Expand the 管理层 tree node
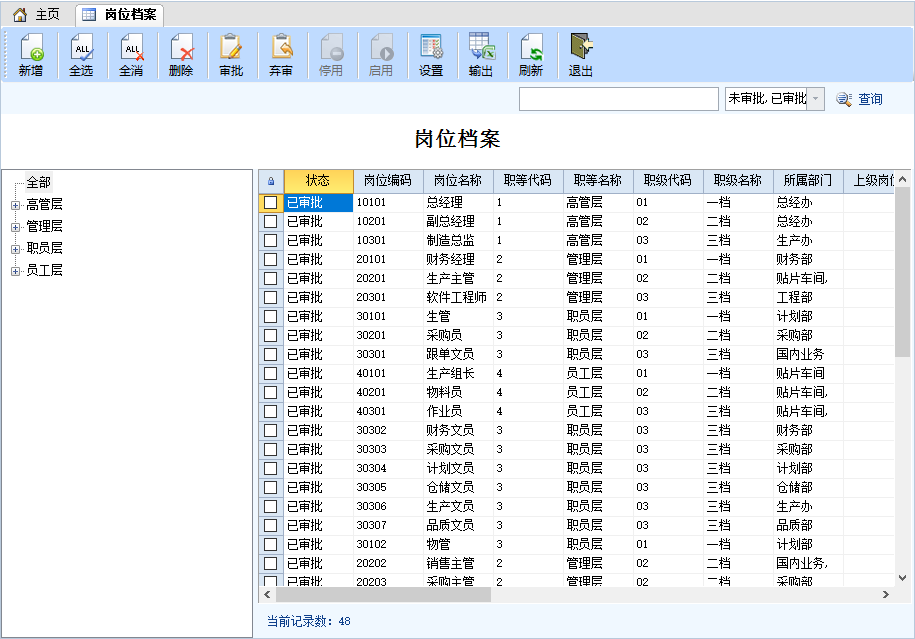Image resolution: width=915 pixels, height=639 pixels. [16, 227]
